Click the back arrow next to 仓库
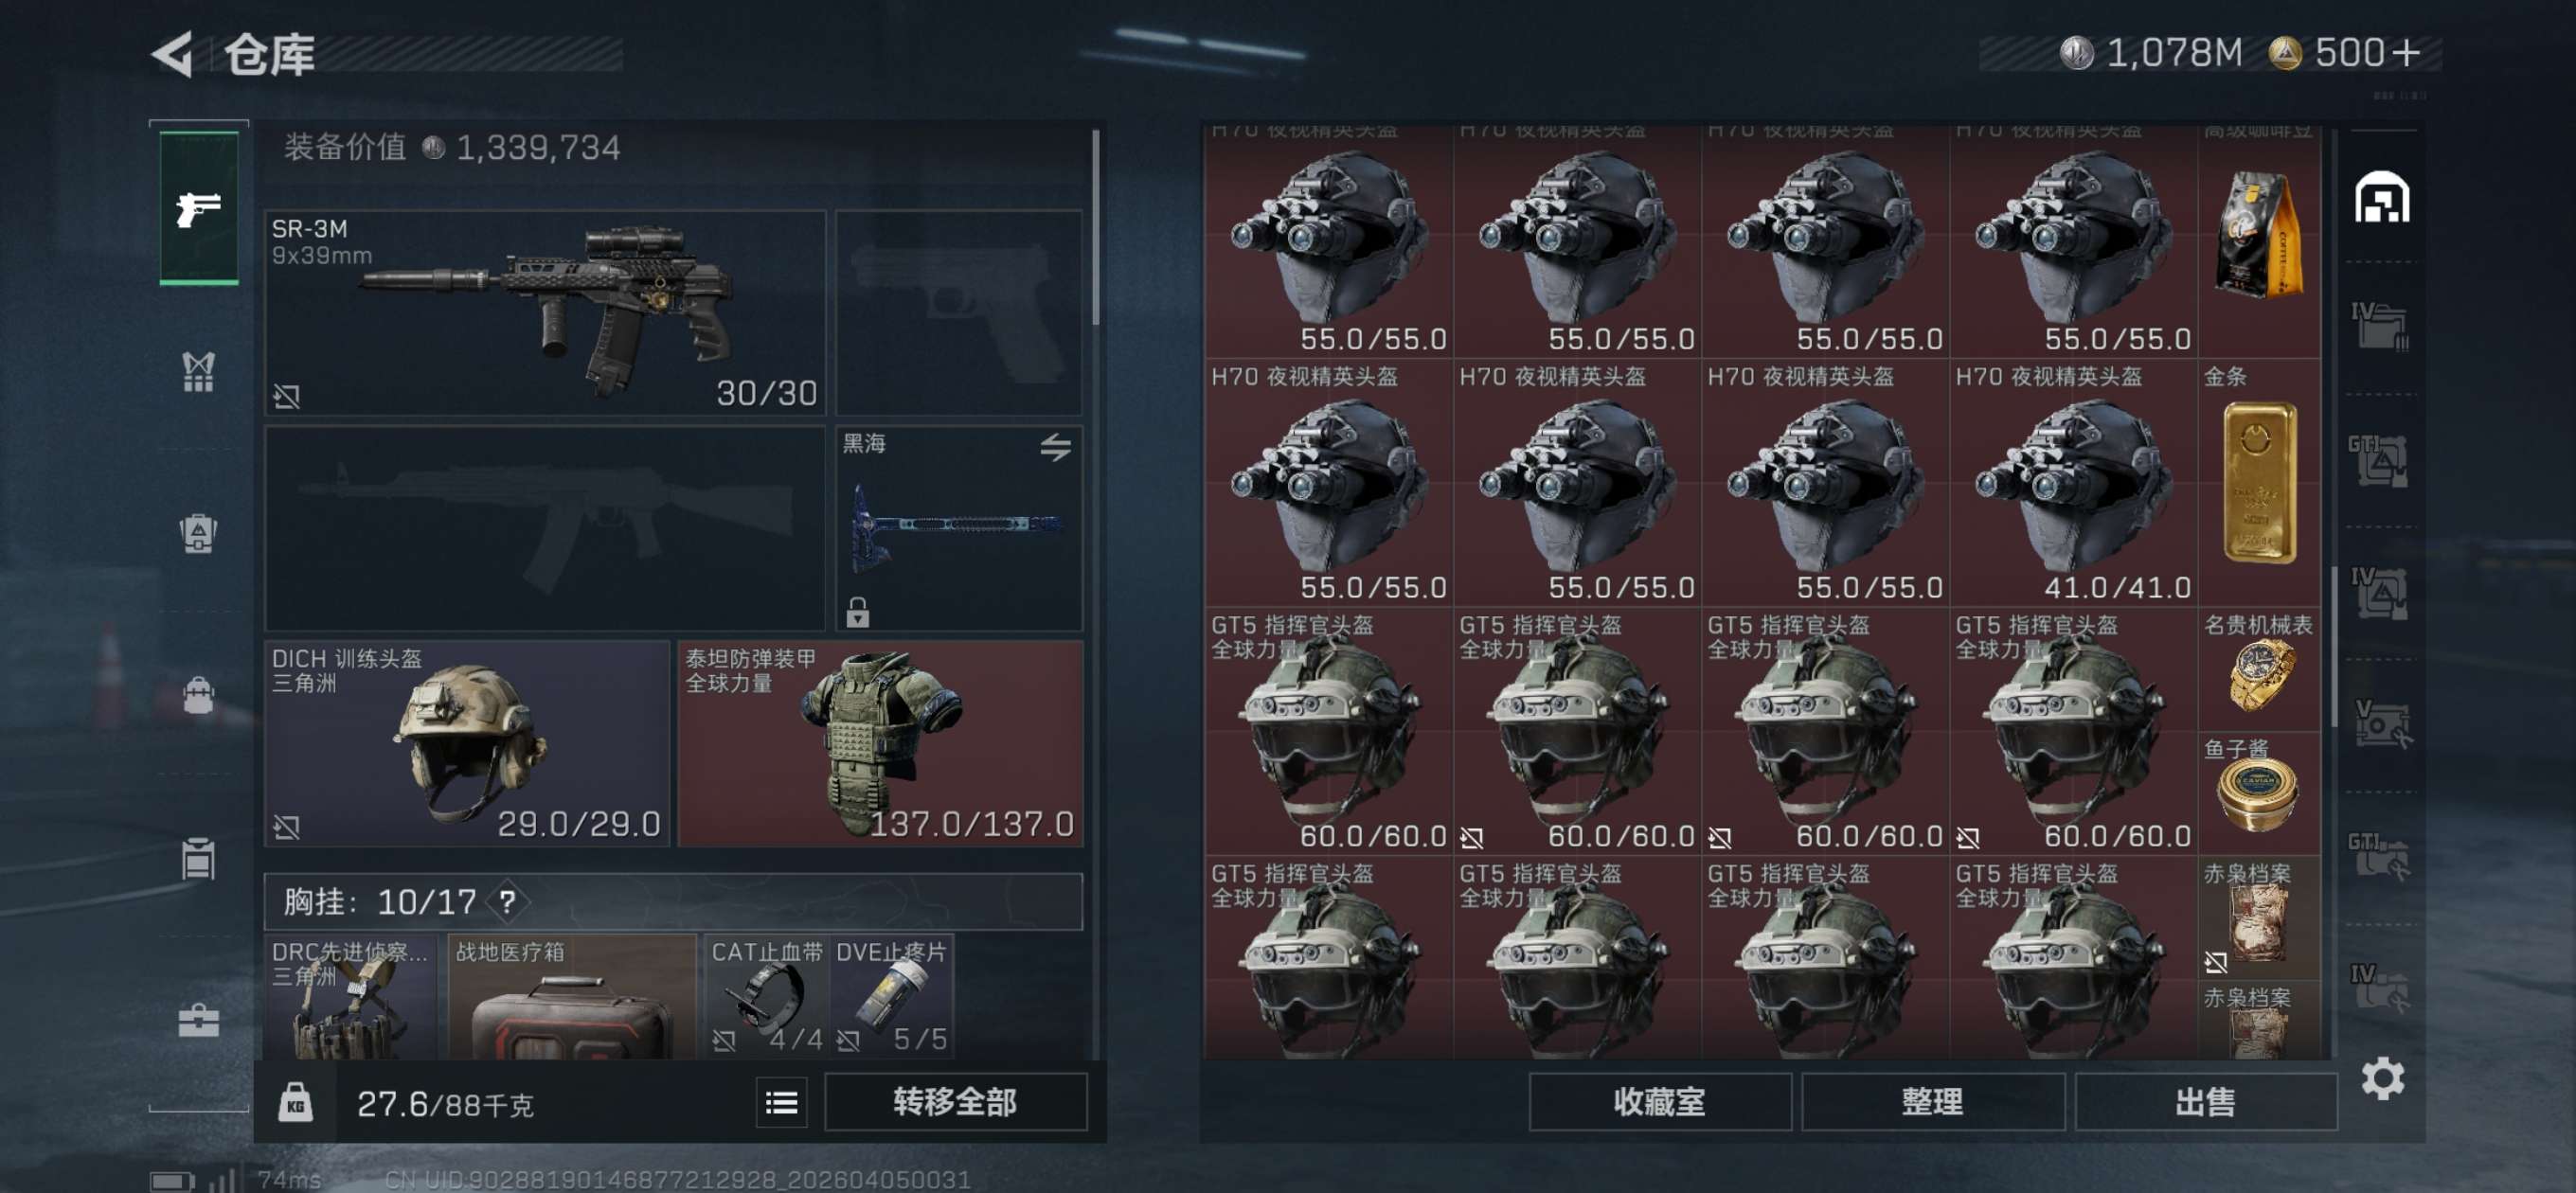 [x=172, y=53]
